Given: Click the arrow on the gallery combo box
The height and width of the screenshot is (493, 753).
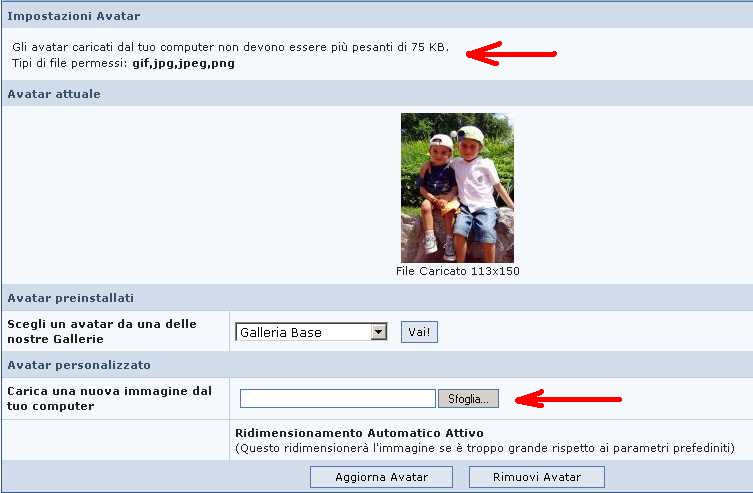Looking at the screenshot, I should pyautogui.click(x=378, y=332).
